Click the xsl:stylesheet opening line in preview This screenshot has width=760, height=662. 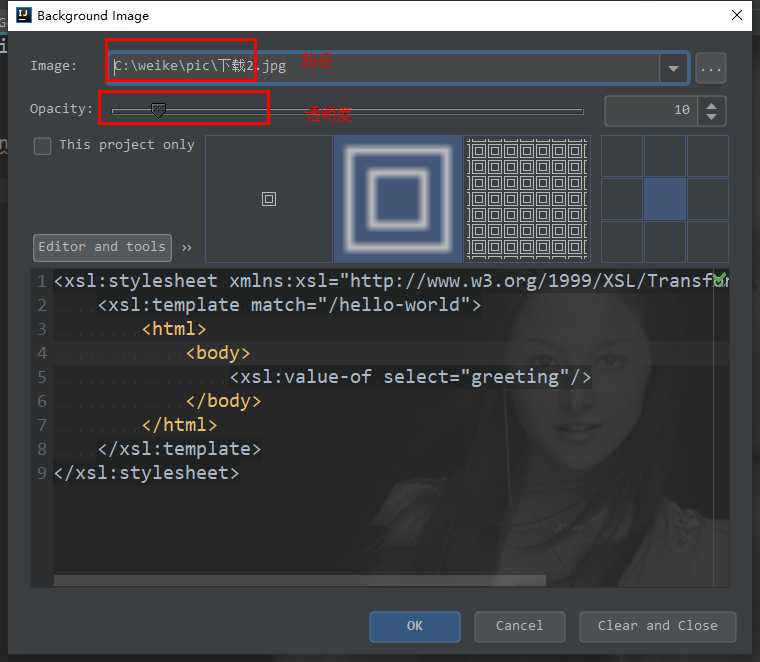point(391,281)
